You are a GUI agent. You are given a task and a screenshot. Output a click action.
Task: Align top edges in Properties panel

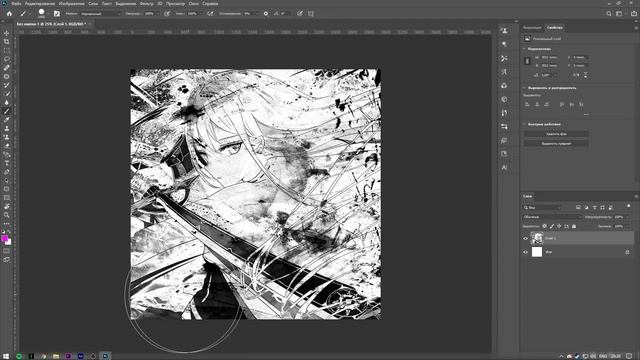(x=562, y=104)
